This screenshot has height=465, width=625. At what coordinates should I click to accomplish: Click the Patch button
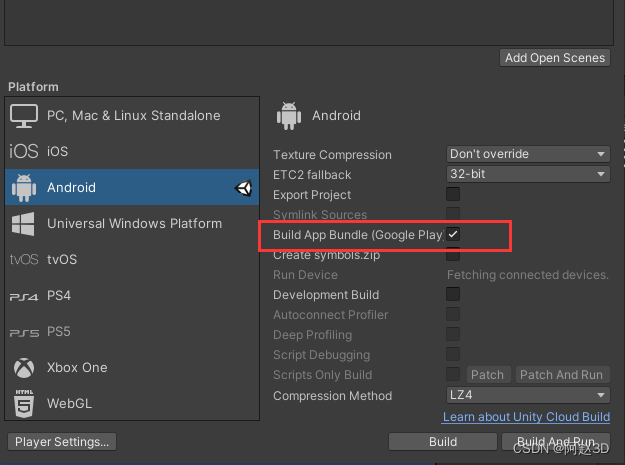coord(487,375)
